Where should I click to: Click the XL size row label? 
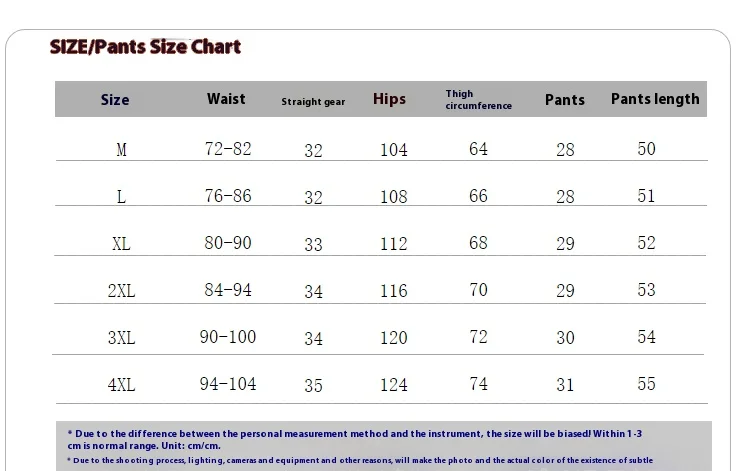121,244
